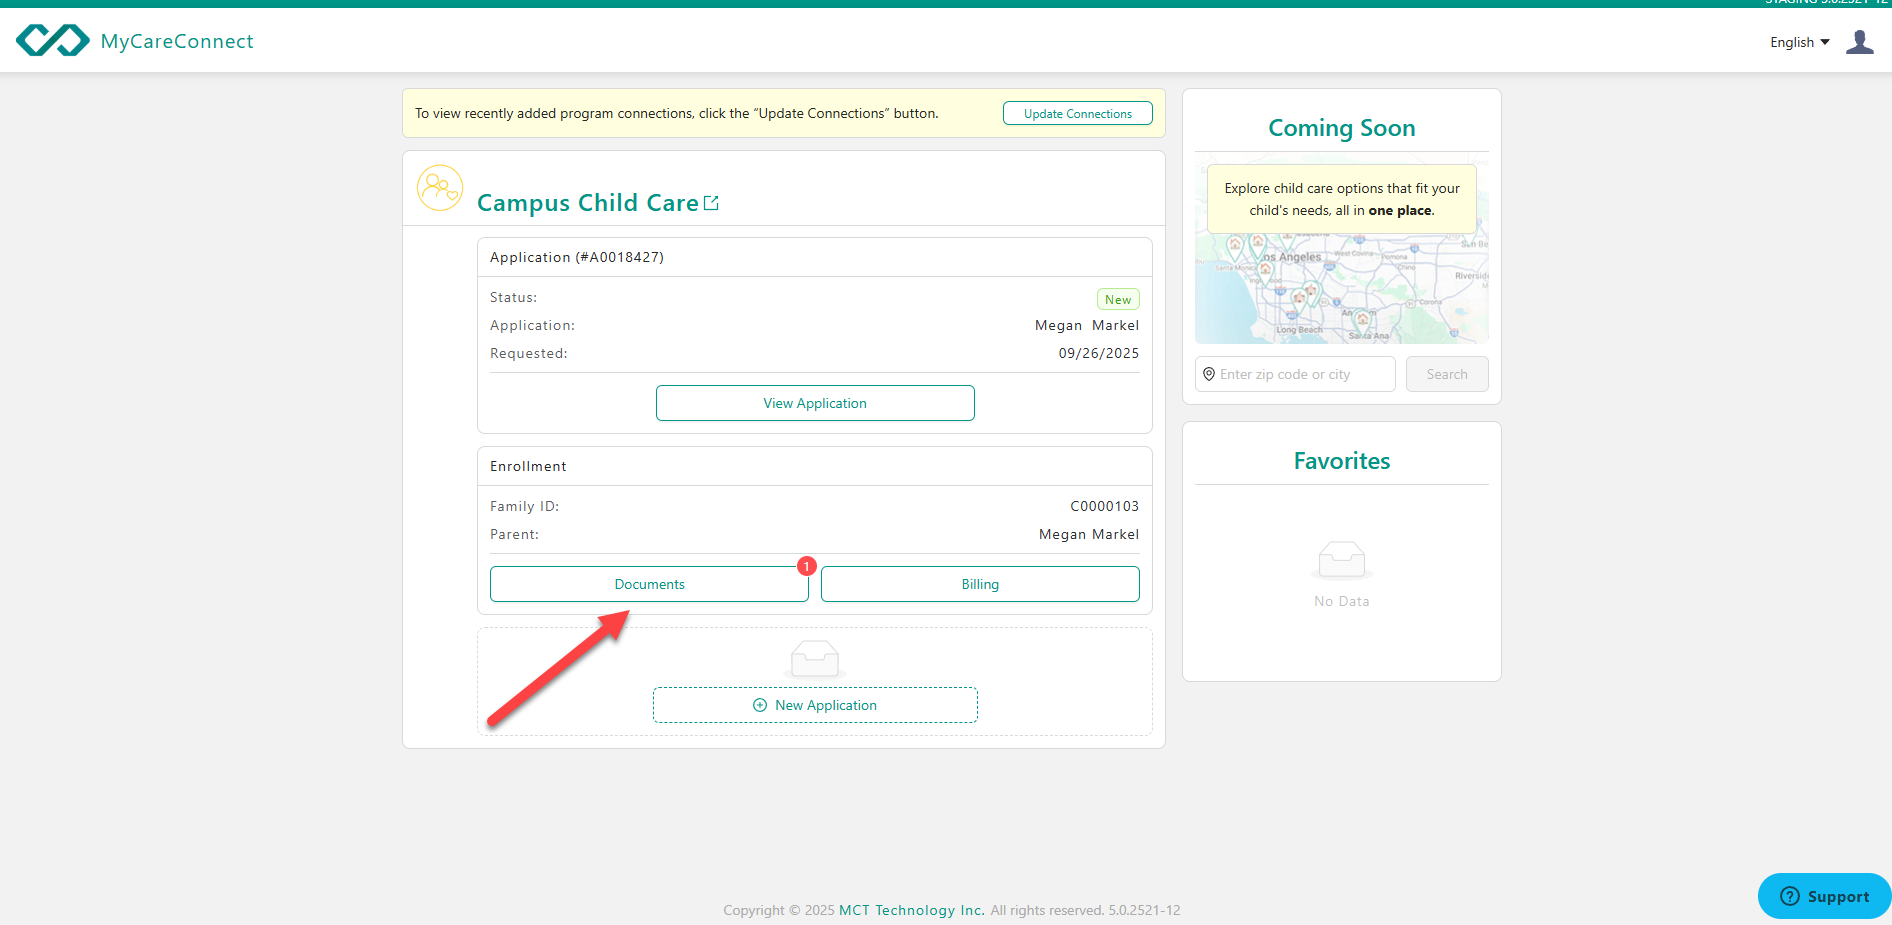The height and width of the screenshot is (925, 1892).
Task: Click the MyCareConnect logo icon
Action: click(x=53, y=41)
